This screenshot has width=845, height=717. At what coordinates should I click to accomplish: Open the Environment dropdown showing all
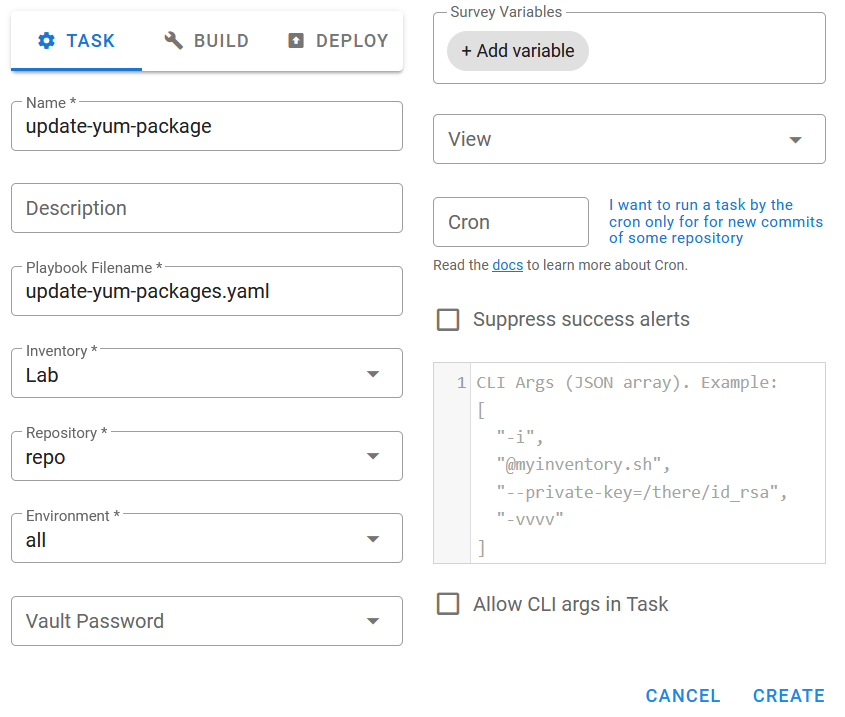pyautogui.click(x=207, y=539)
